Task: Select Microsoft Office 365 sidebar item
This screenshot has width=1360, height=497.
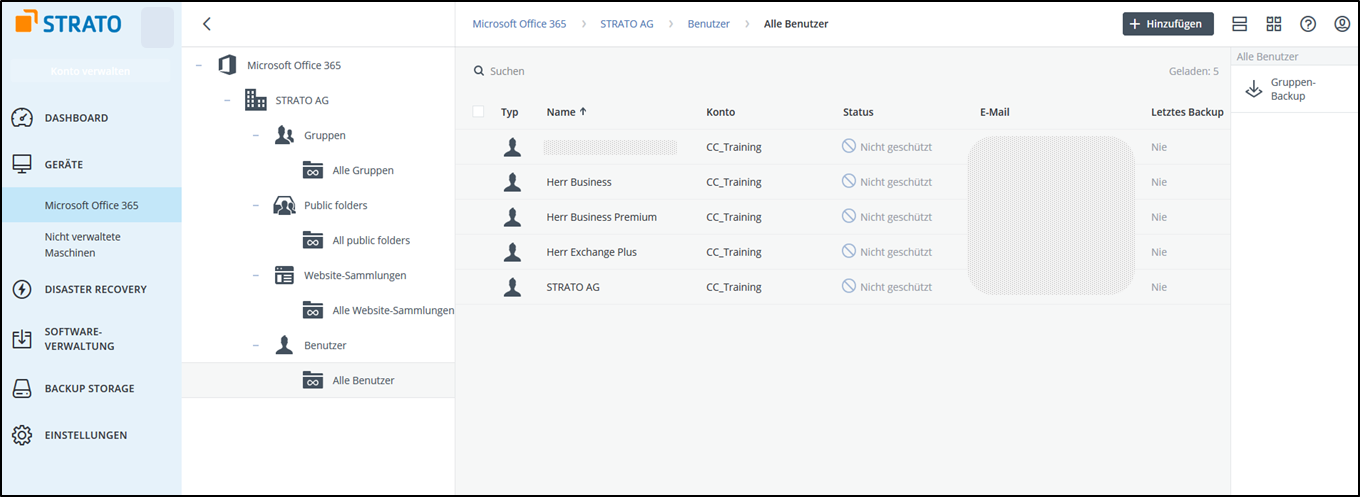Action: [91, 205]
